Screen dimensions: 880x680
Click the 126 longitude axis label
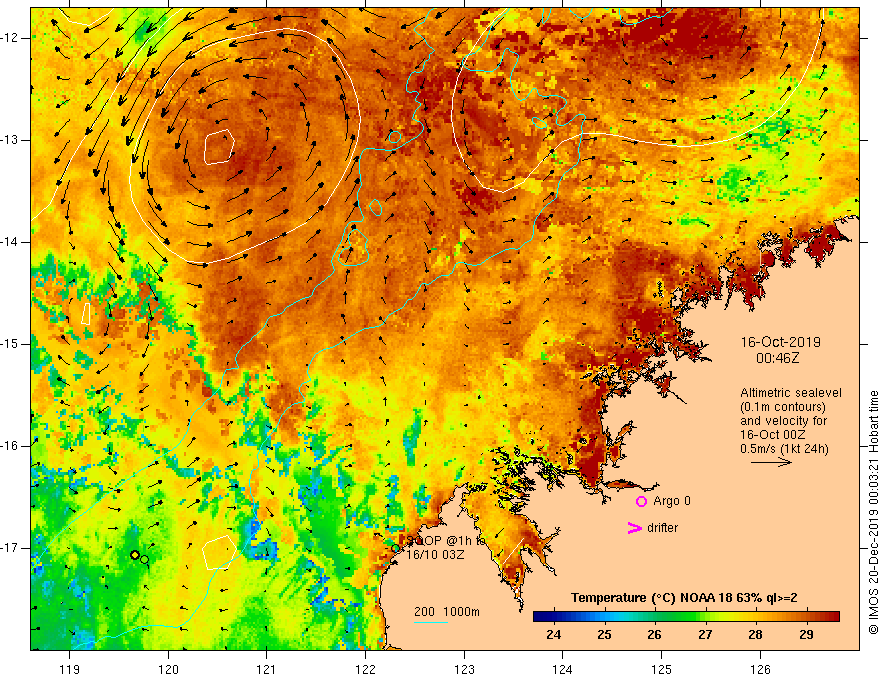(x=760, y=669)
